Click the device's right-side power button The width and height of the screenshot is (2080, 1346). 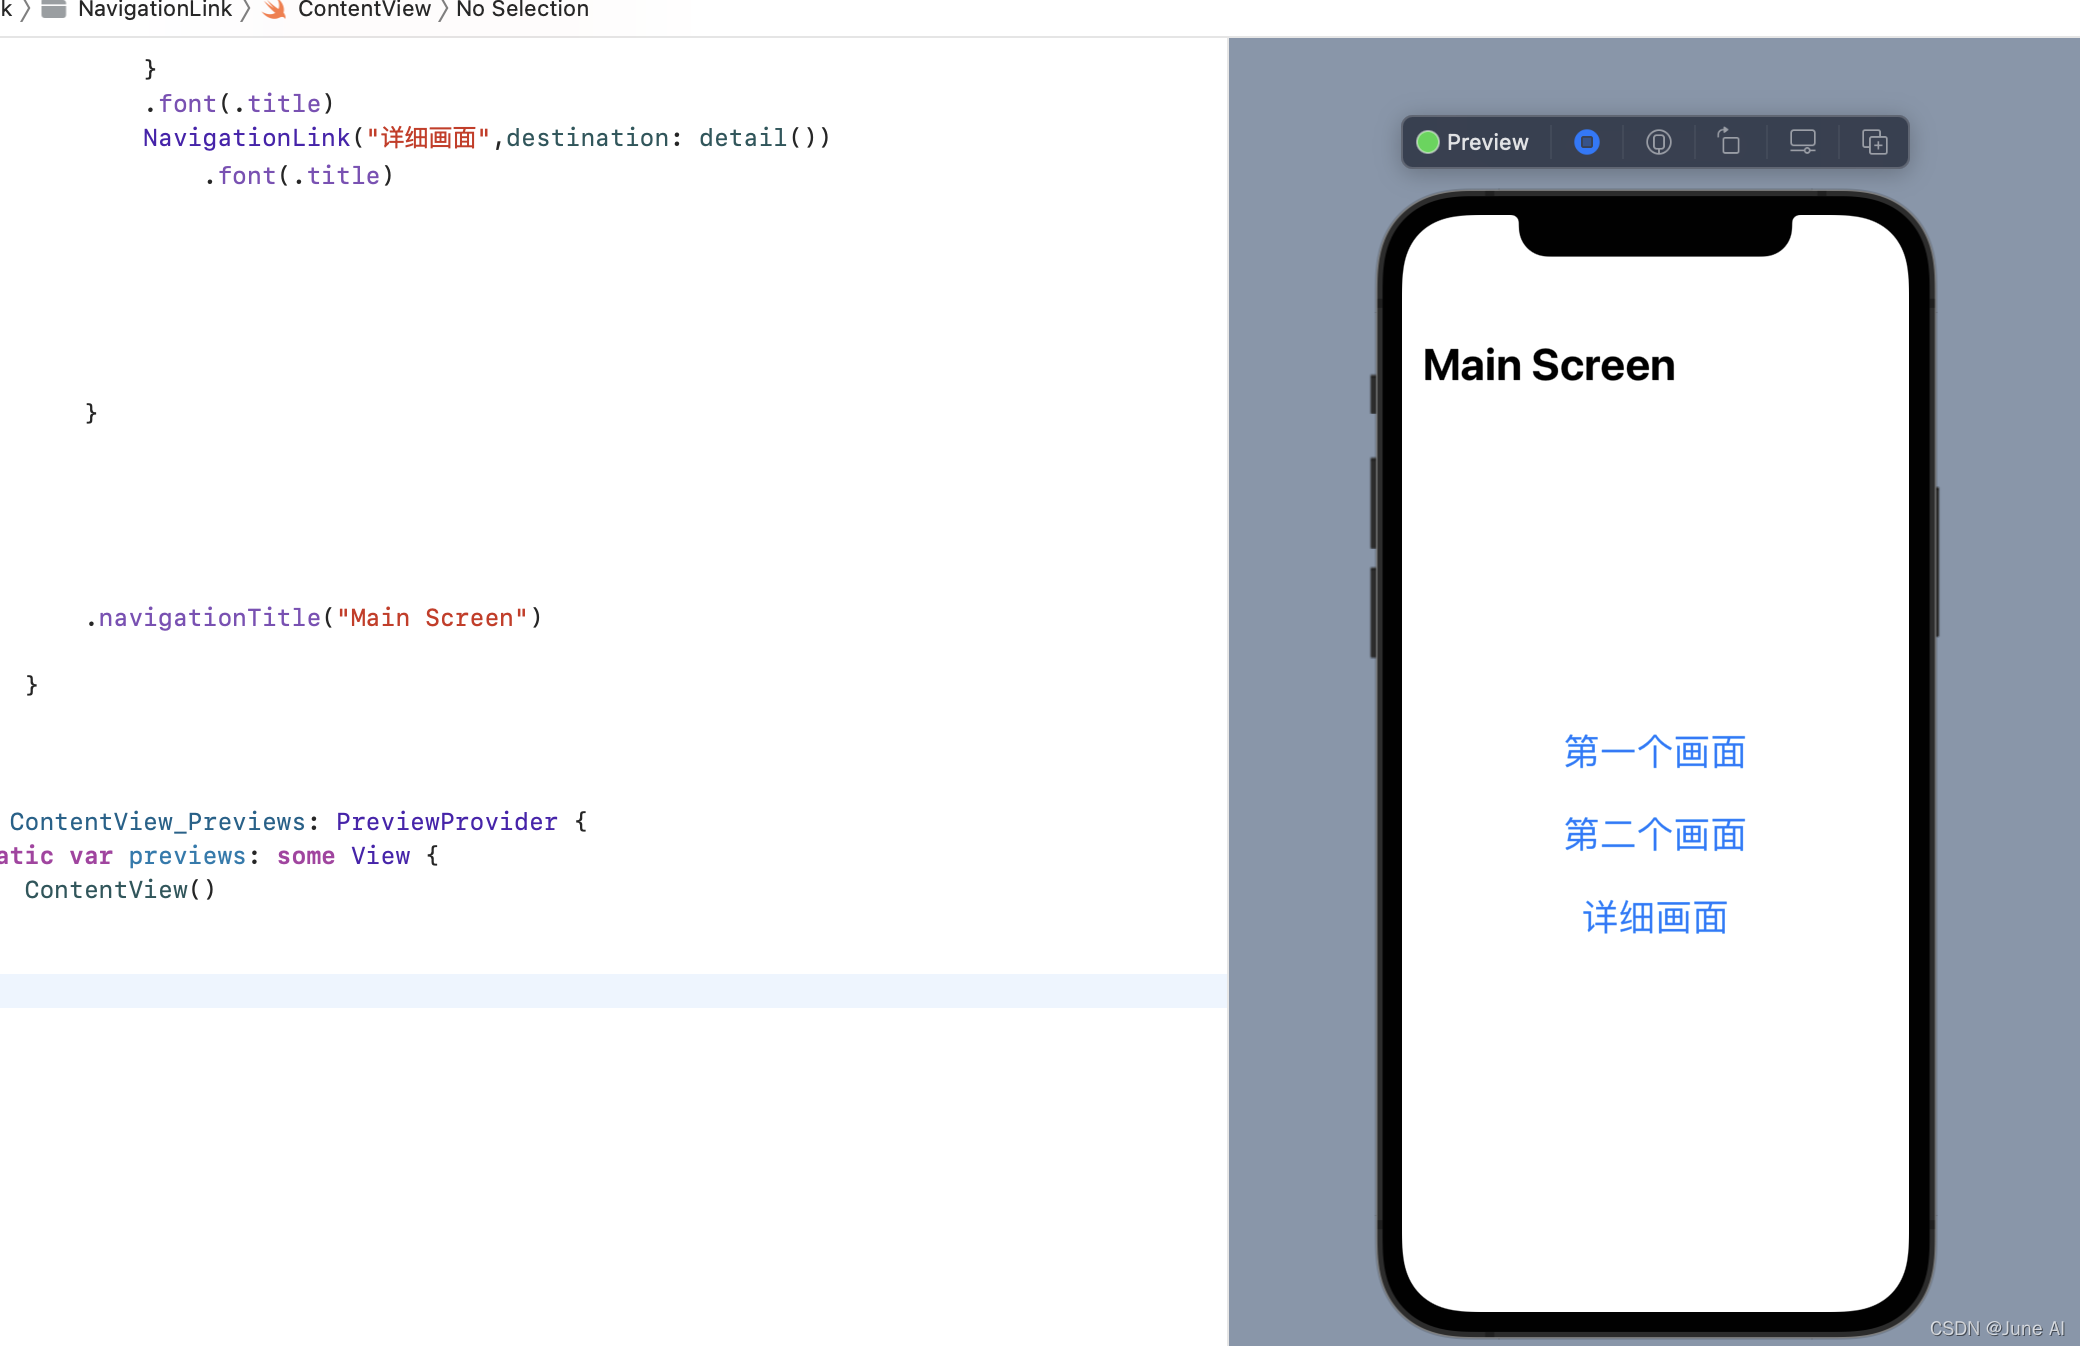click(x=1937, y=562)
